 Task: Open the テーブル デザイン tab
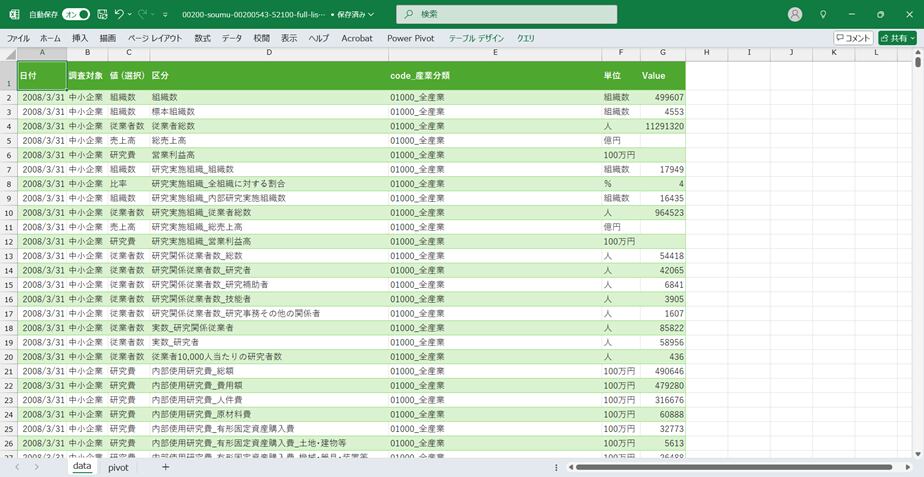click(477, 38)
